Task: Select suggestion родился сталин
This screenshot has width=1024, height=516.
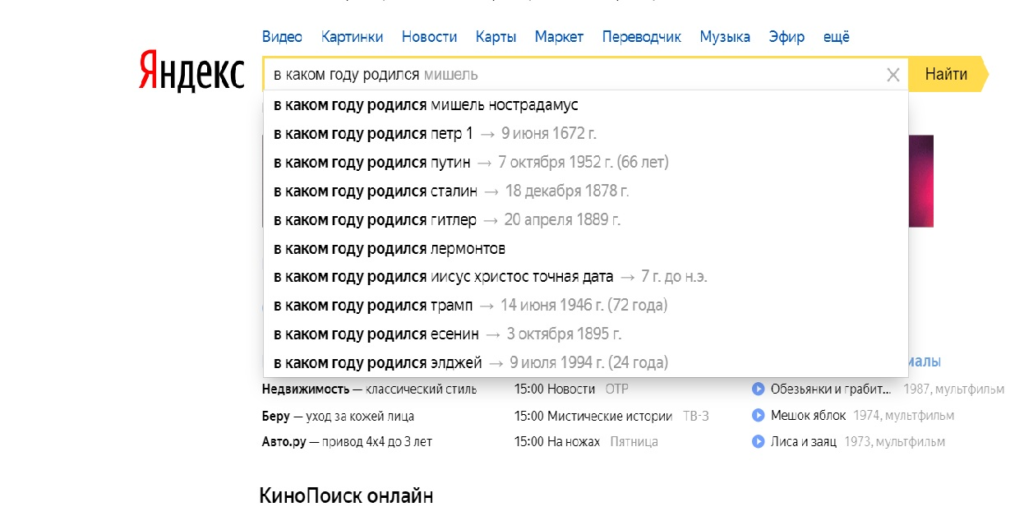Action: click(586, 191)
